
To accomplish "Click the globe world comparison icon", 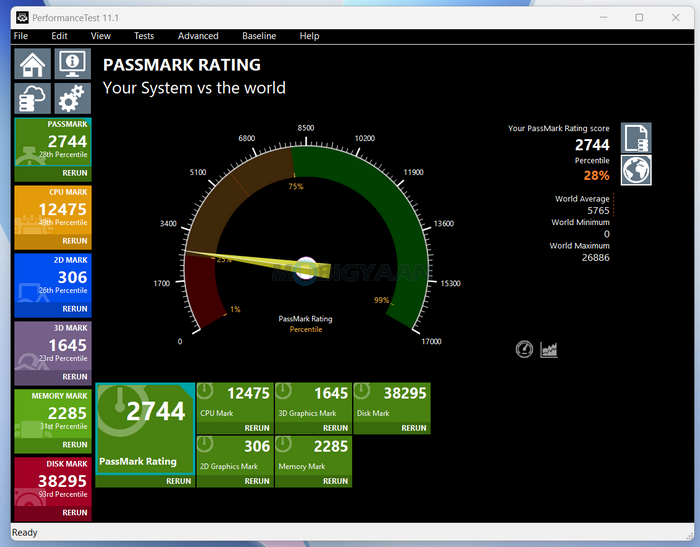I will (636, 170).
